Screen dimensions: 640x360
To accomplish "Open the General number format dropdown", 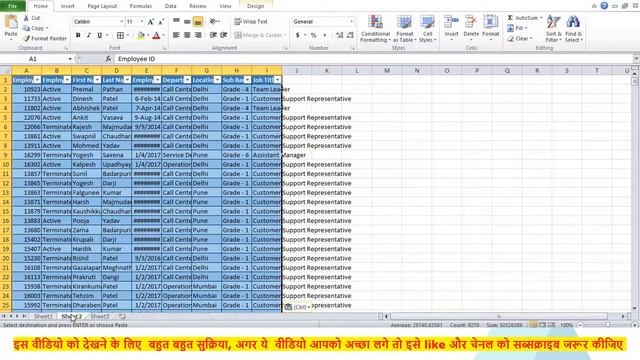I will (x=351, y=22).
